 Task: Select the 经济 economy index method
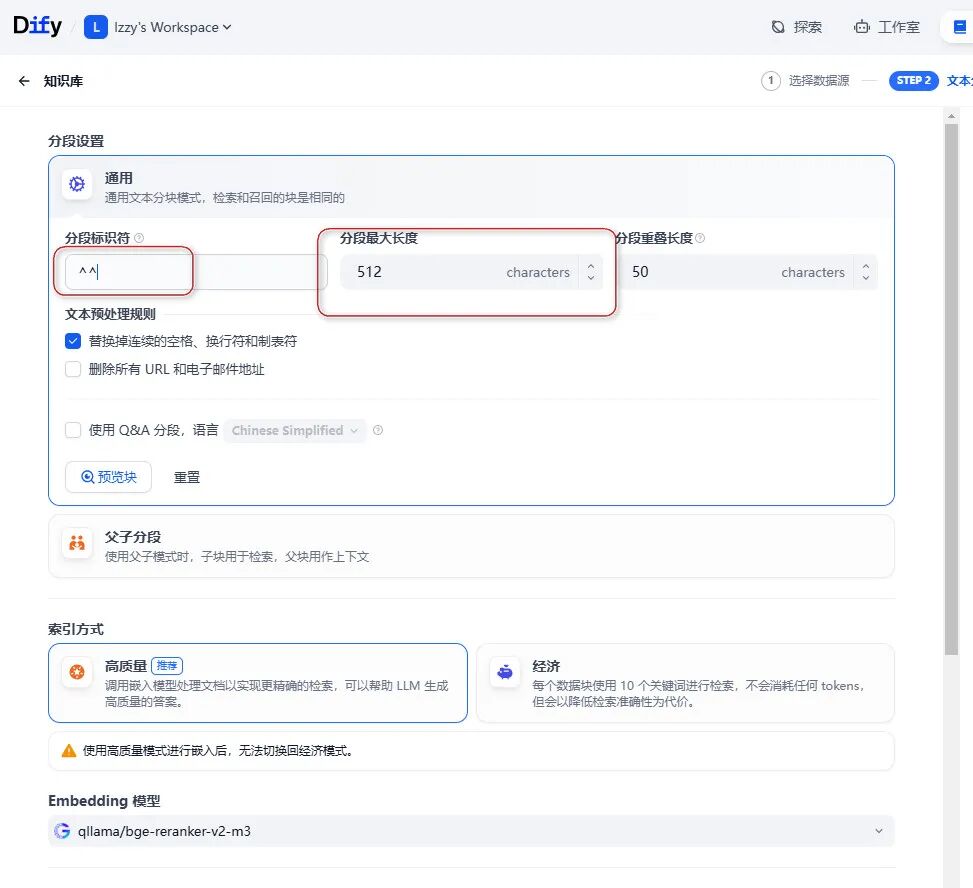[685, 683]
